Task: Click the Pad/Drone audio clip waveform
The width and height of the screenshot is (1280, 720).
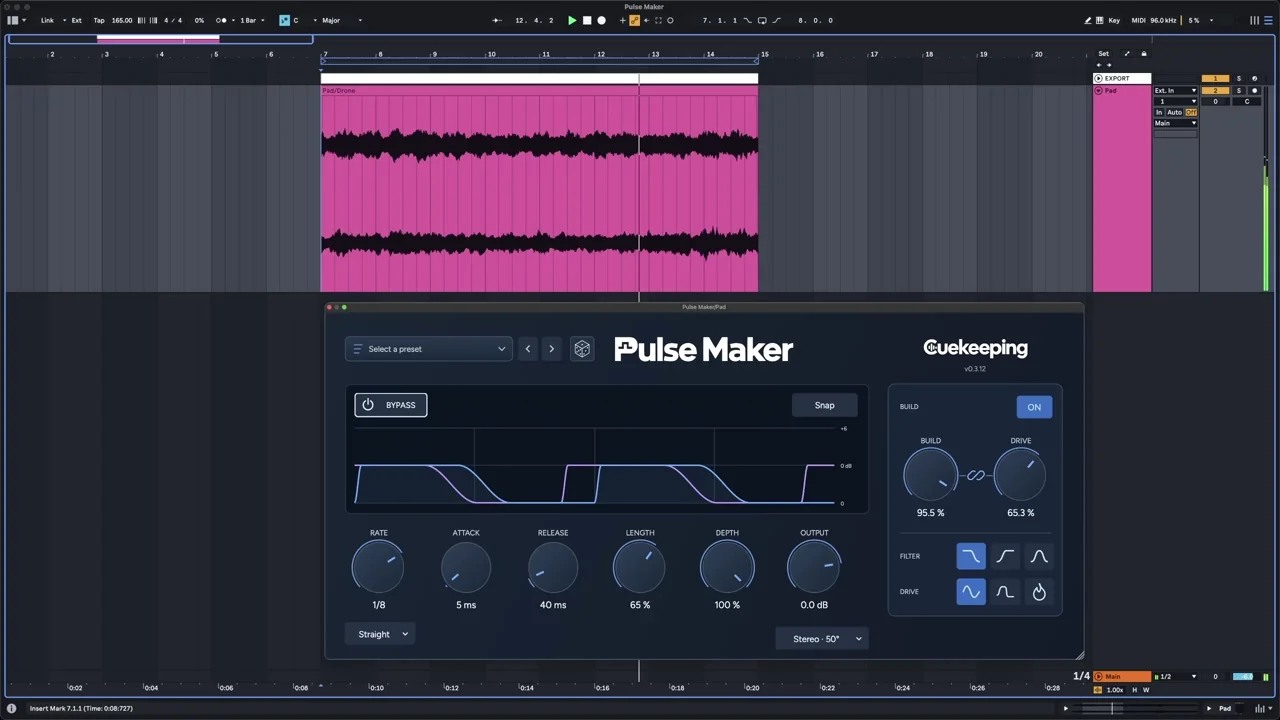Action: tap(539, 193)
